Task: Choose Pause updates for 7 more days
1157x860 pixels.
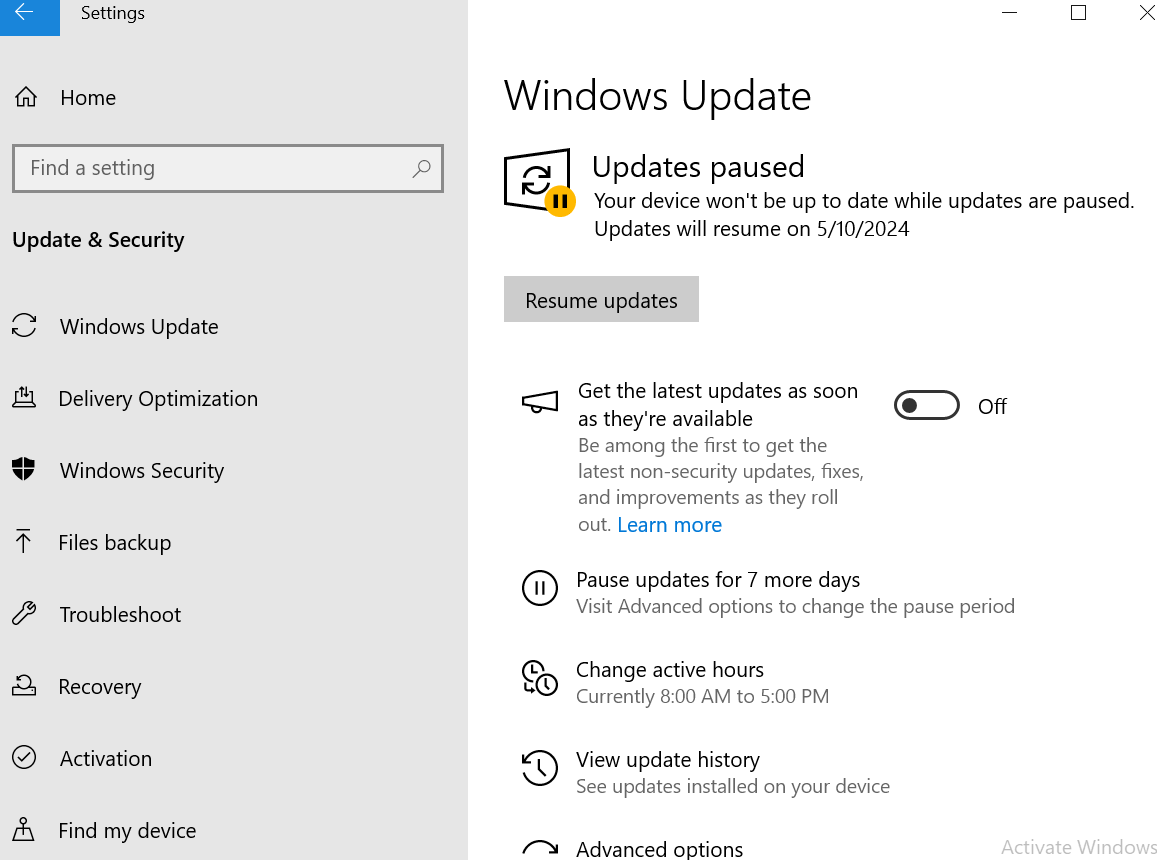Action: coord(718,580)
